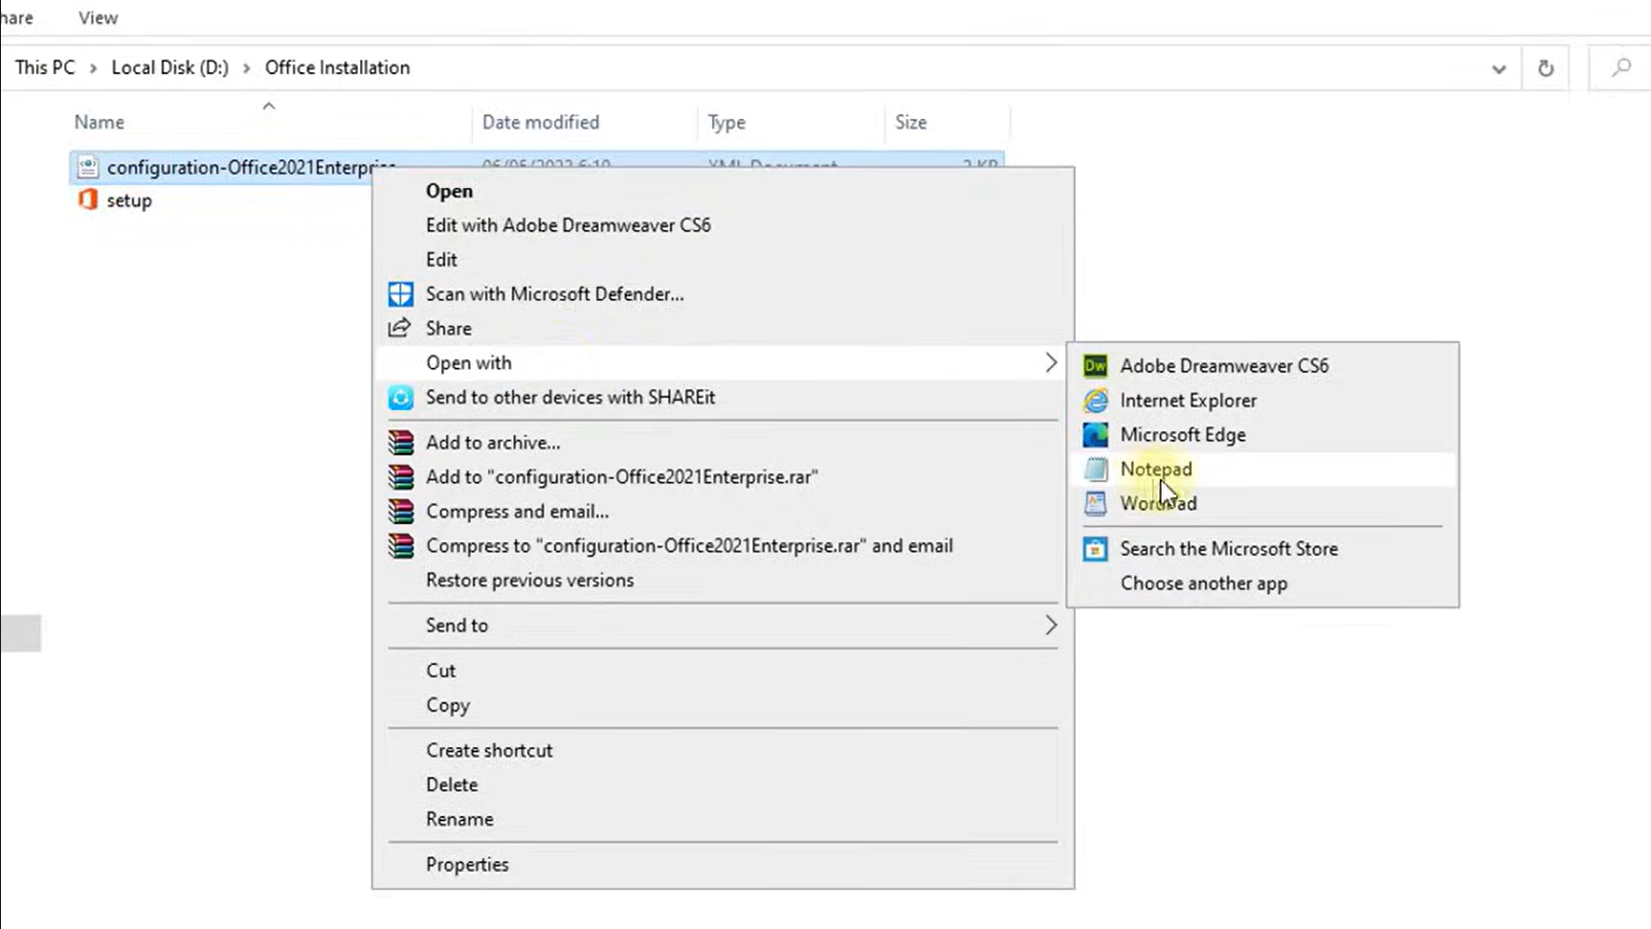Open the View ribbon tab

pos(98,18)
